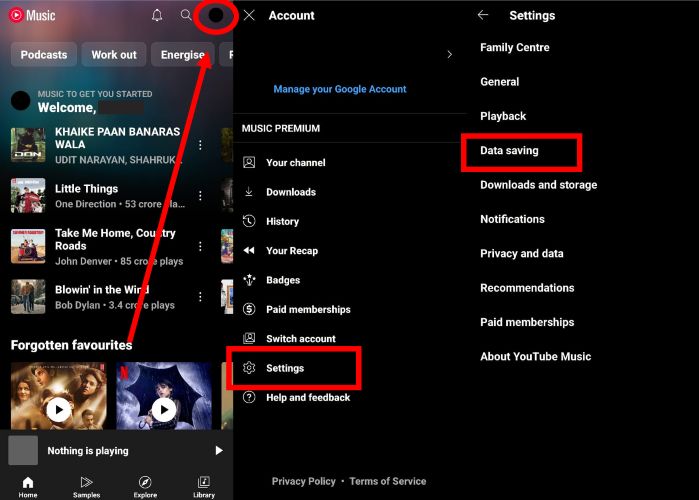699x500 pixels.
Task: Open more options for Blowin' in the Wind
Action: pyautogui.click(x=200, y=297)
